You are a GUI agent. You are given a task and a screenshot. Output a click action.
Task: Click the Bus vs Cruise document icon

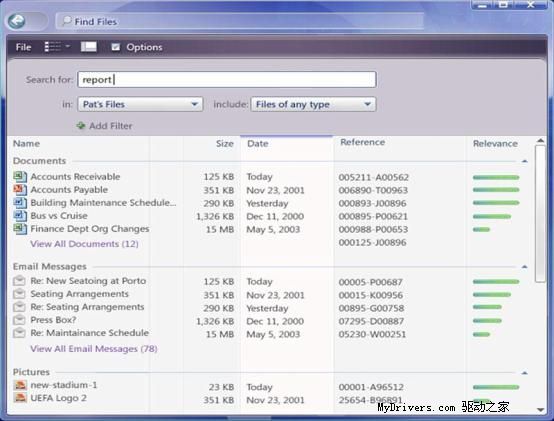tap(20, 216)
